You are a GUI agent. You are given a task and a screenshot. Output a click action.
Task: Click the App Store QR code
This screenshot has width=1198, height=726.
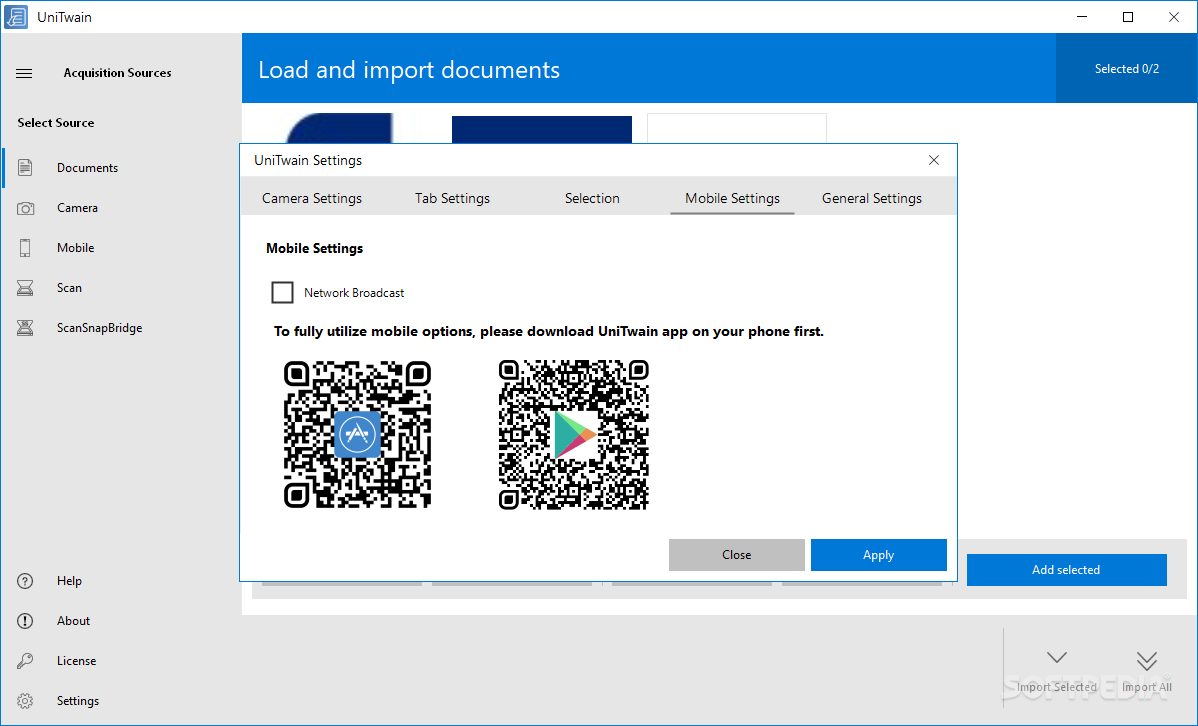358,434
